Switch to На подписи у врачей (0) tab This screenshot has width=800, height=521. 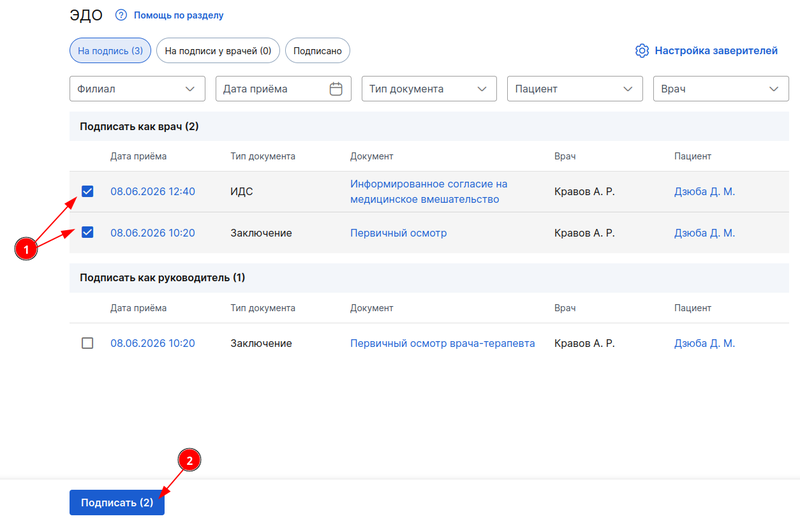pyautogui.click(x=218, y=51)
